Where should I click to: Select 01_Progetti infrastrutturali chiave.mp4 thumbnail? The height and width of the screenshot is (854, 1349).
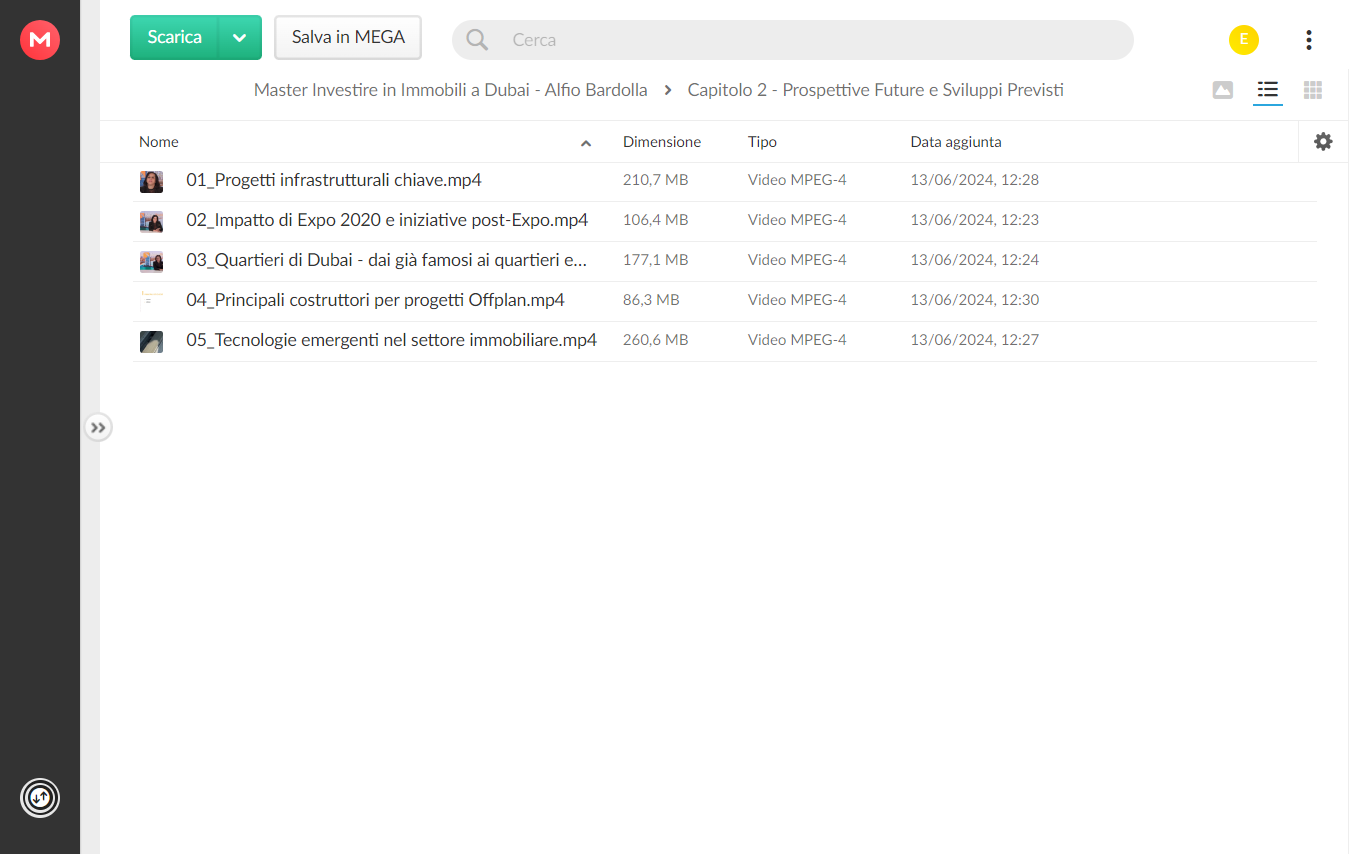click(151, 182)
